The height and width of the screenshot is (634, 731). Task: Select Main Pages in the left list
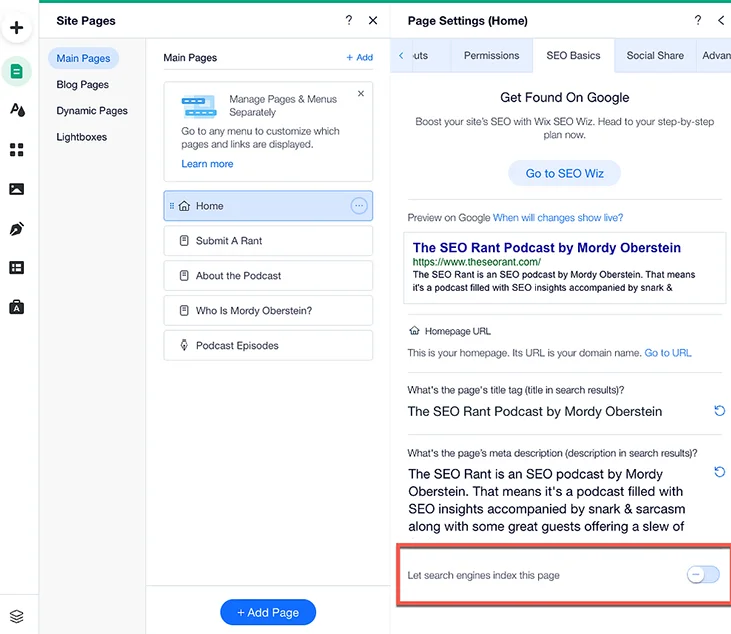pyautogui.click(x=83, y=58)
